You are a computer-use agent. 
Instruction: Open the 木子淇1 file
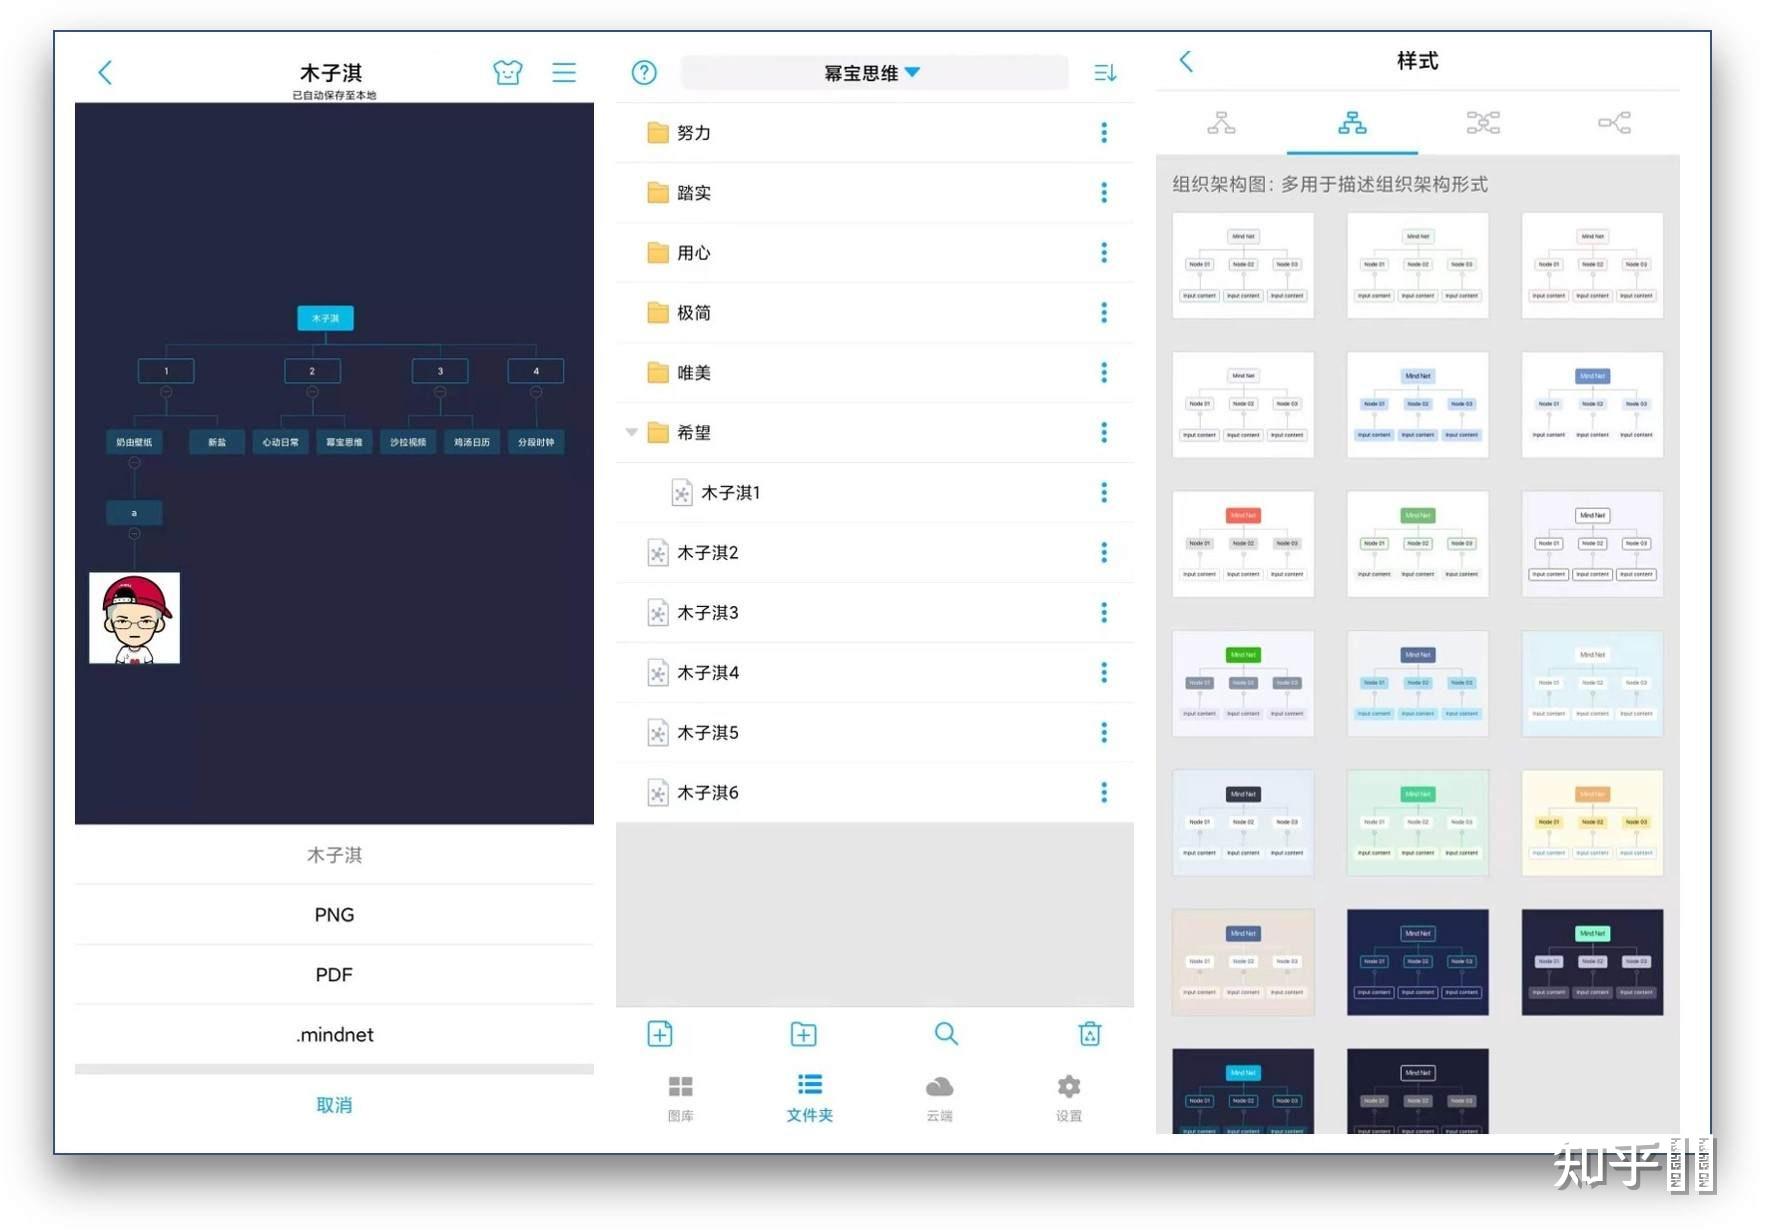pyautogui.click(x=875, y=492)
